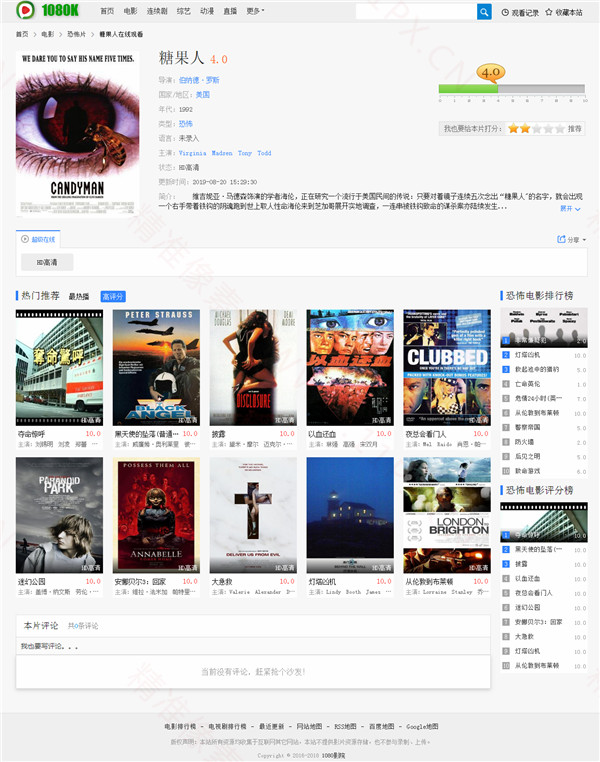Open 电影 in top navigation
The image size is (600, 762).
tap(130, 11)
